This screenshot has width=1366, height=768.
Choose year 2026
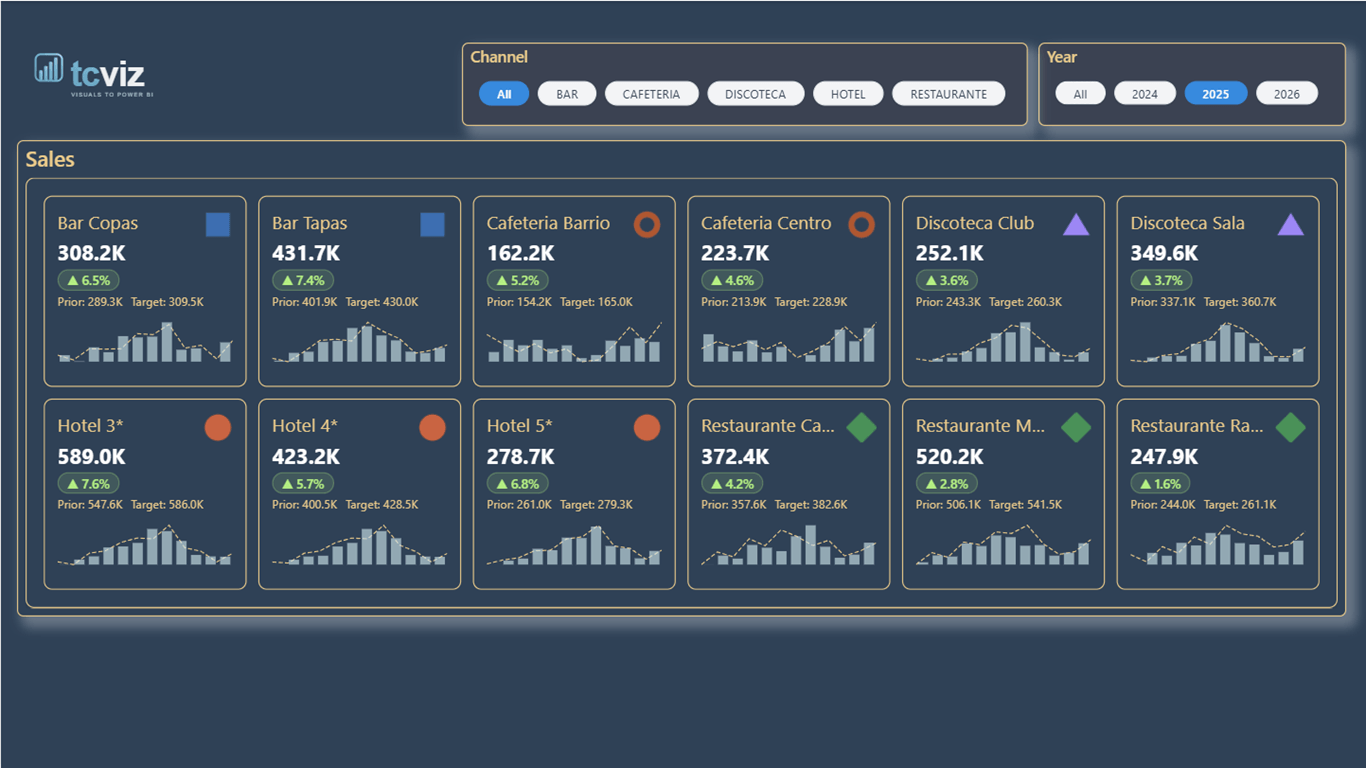coord(1287,94)
